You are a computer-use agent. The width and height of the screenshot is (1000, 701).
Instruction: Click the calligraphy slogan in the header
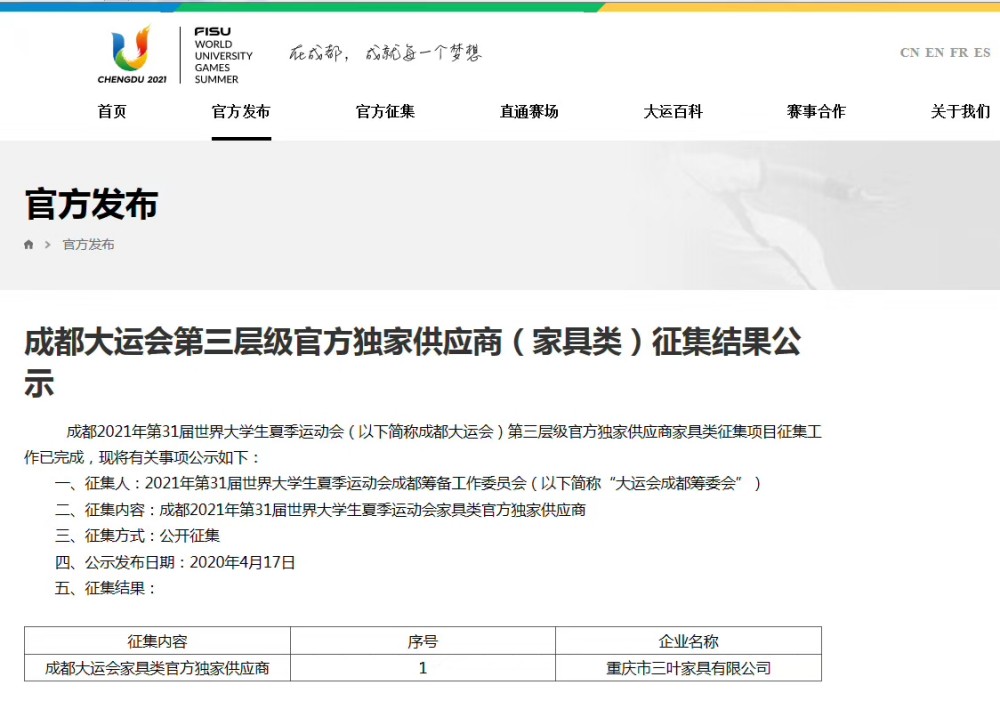385,53
